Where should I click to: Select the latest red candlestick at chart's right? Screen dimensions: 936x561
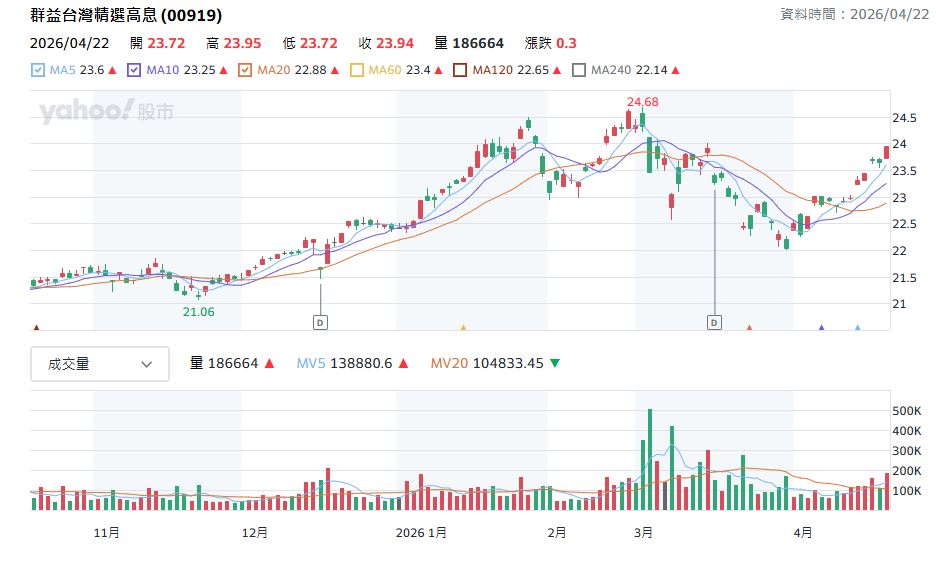point(886,153)
